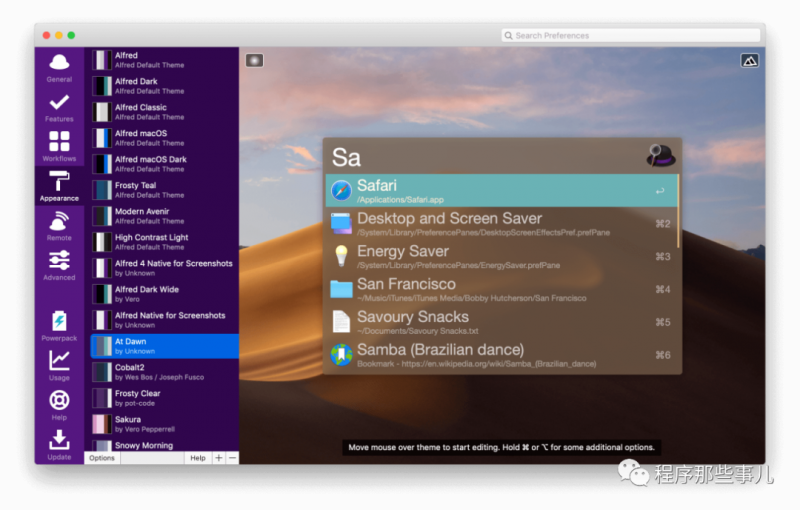Open the Help section in sidebar
Viewport: 800px width, 510px height.
coord(59,405)
